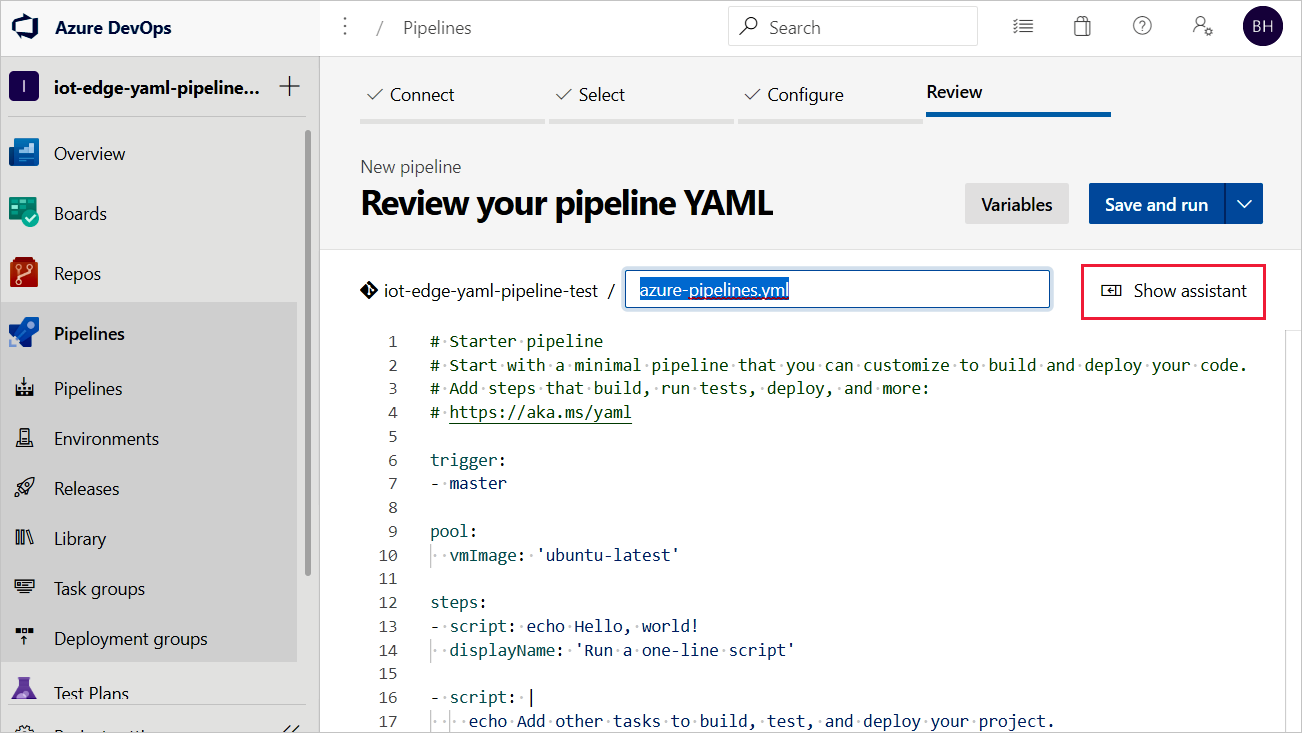Image resolution: width=1302 pixels, height=733 pixels.
Task: Click the azure-pipelines.yml filename field
Action: click(837, 290)
